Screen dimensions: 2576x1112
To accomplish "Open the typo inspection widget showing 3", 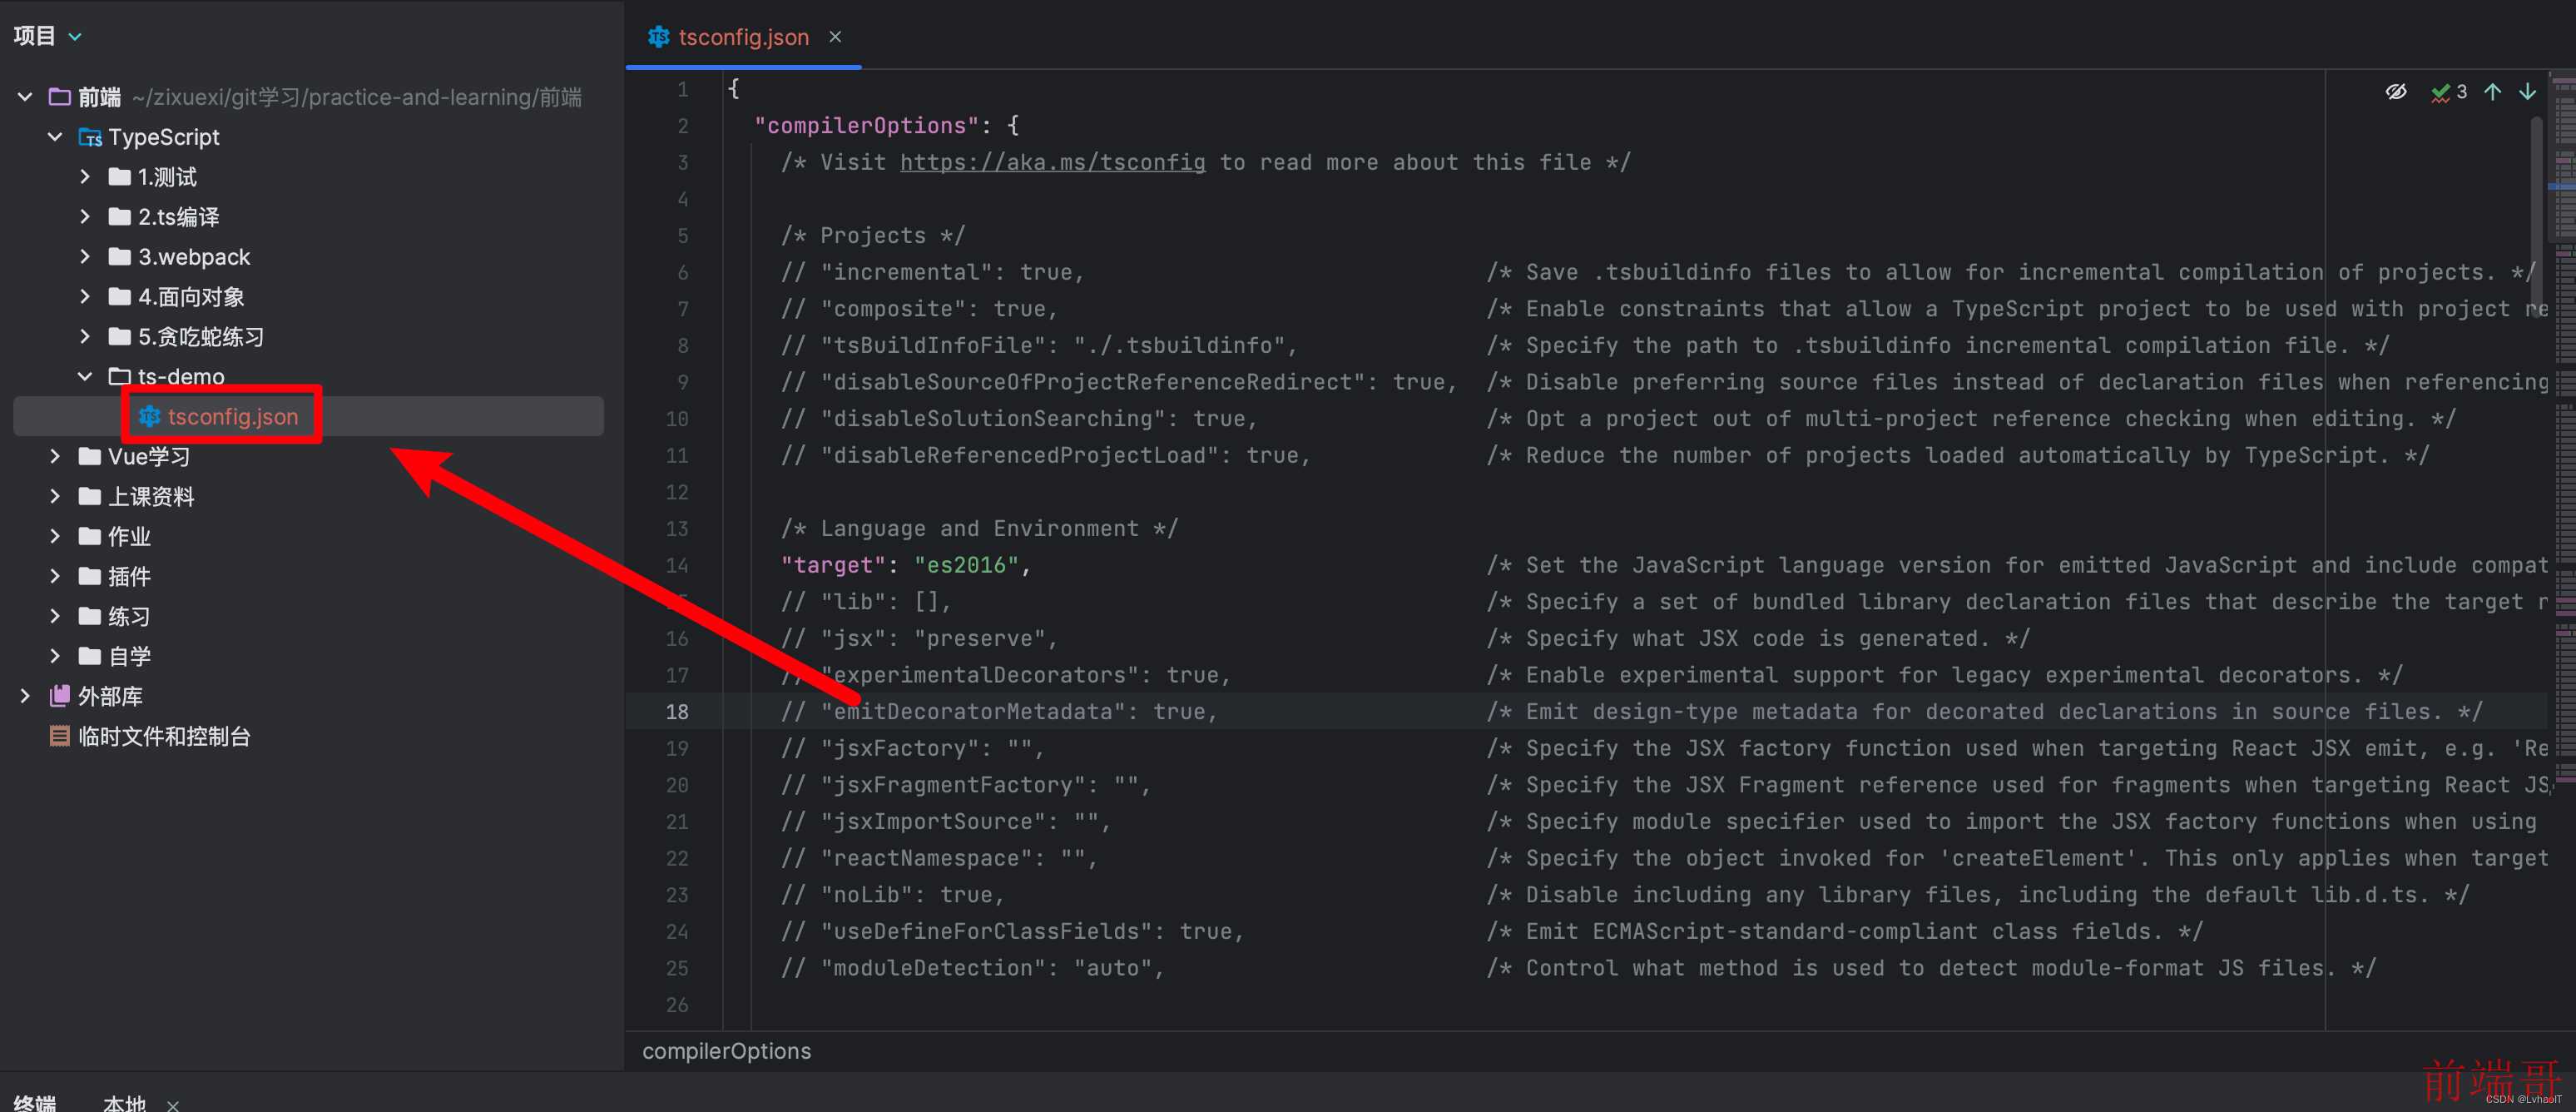I will 2449,92.
